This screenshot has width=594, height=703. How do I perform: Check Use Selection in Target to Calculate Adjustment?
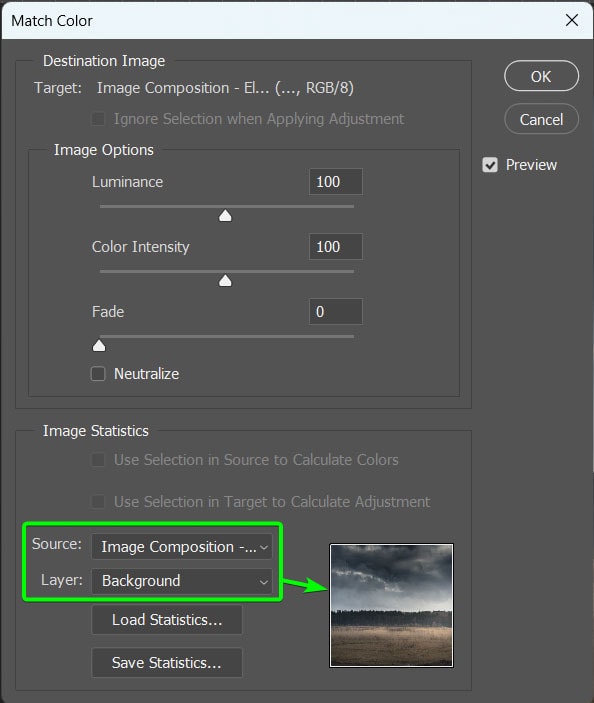tap(98, 502)
